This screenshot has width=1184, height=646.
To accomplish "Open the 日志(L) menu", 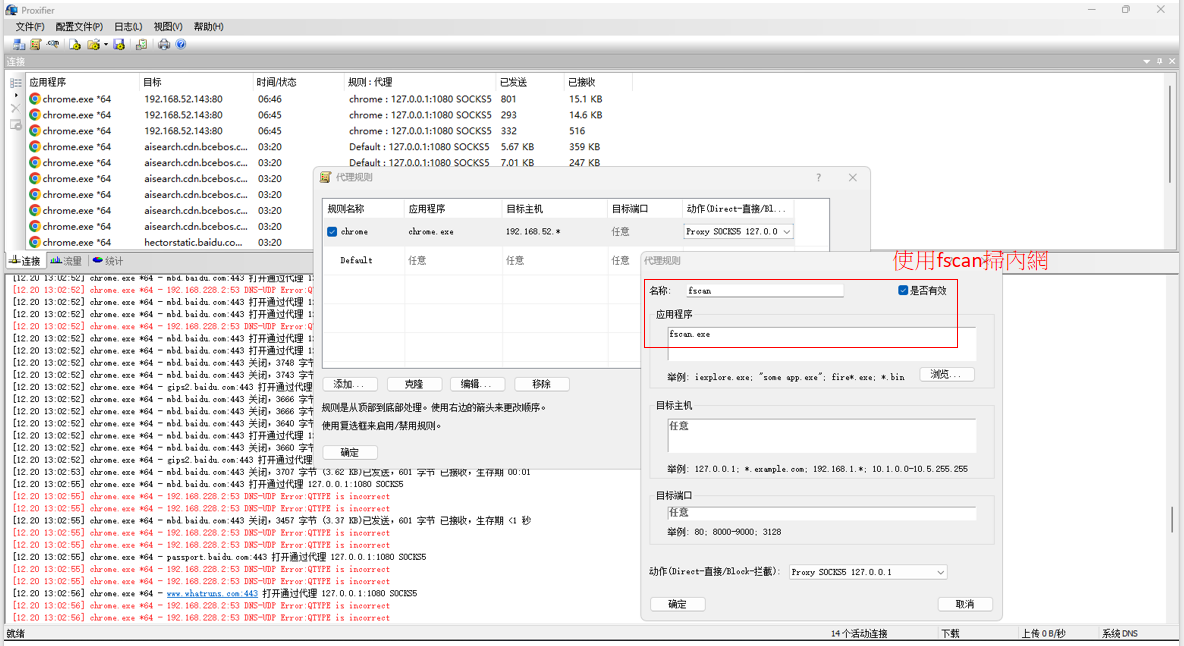I will (128, 26).
